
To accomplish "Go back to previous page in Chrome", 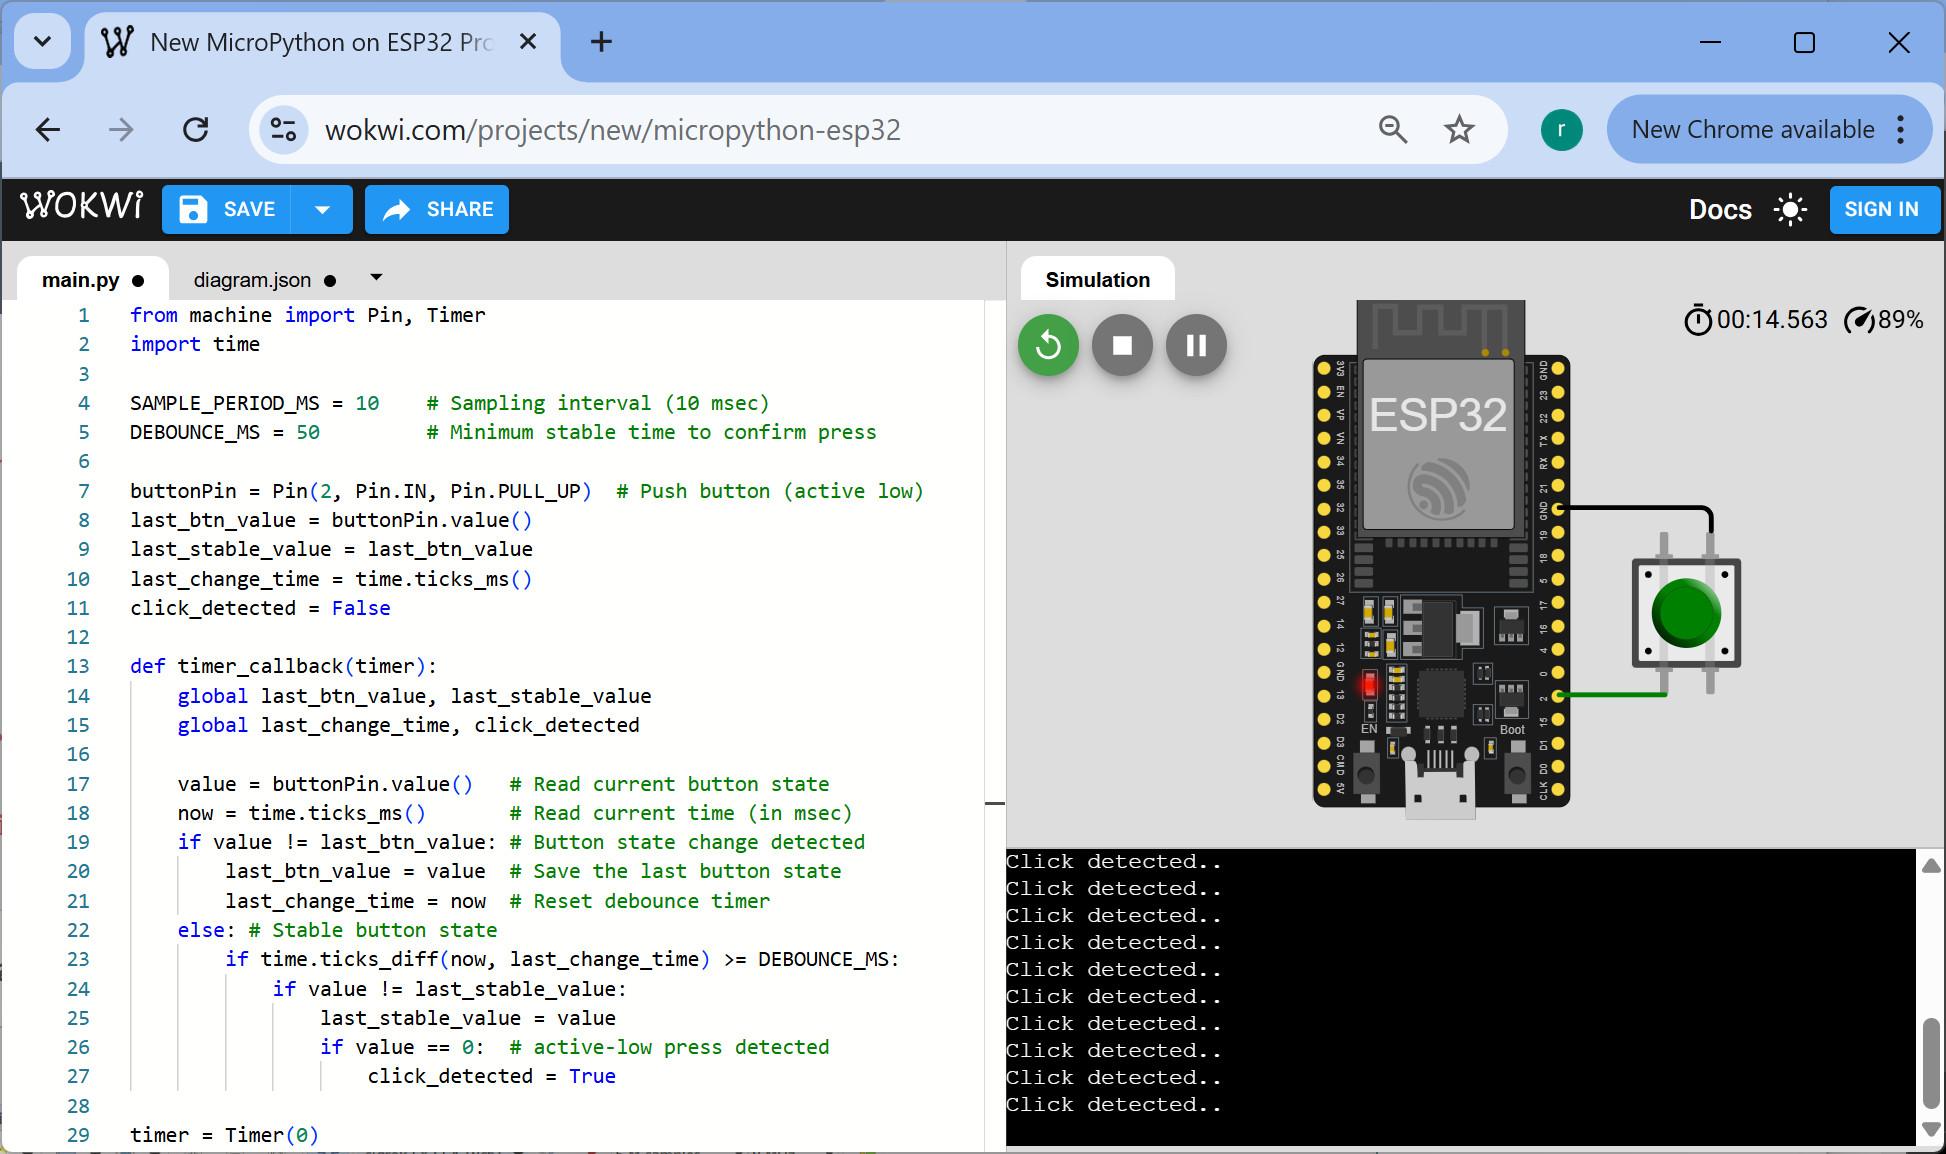I will (x=48, y=129).
